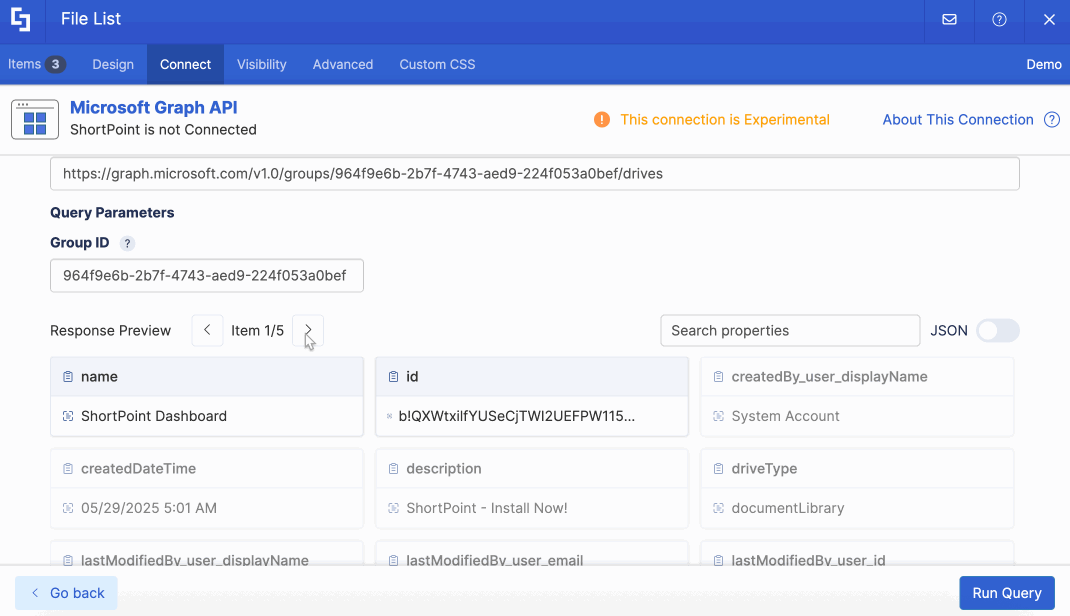Screen dimensions: 1070x616
Task: Open the help question mark in header
Action: (x=999, y=19)
